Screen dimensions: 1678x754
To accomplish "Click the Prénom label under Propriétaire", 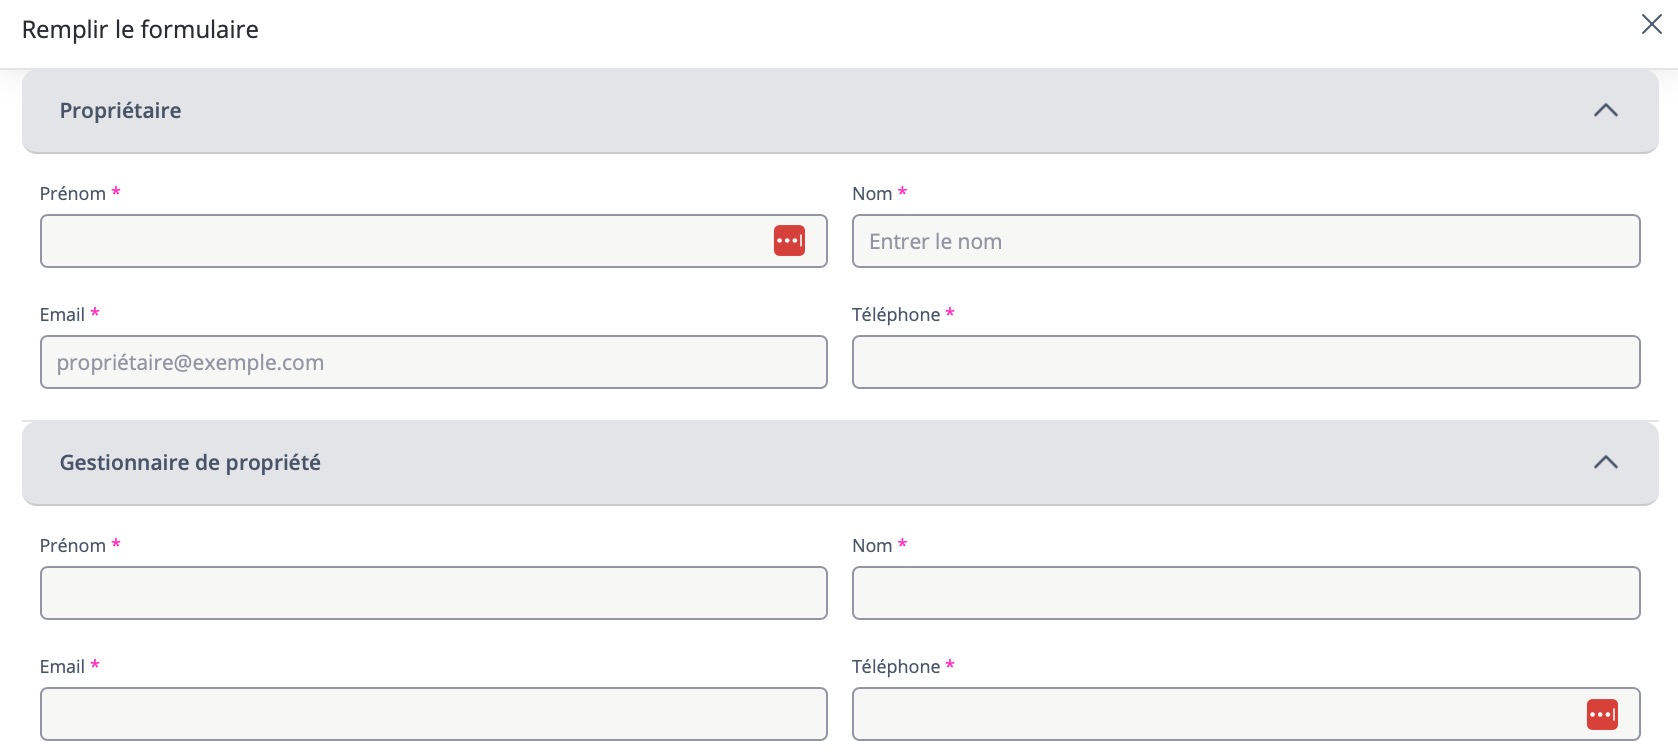I will 72,194.
